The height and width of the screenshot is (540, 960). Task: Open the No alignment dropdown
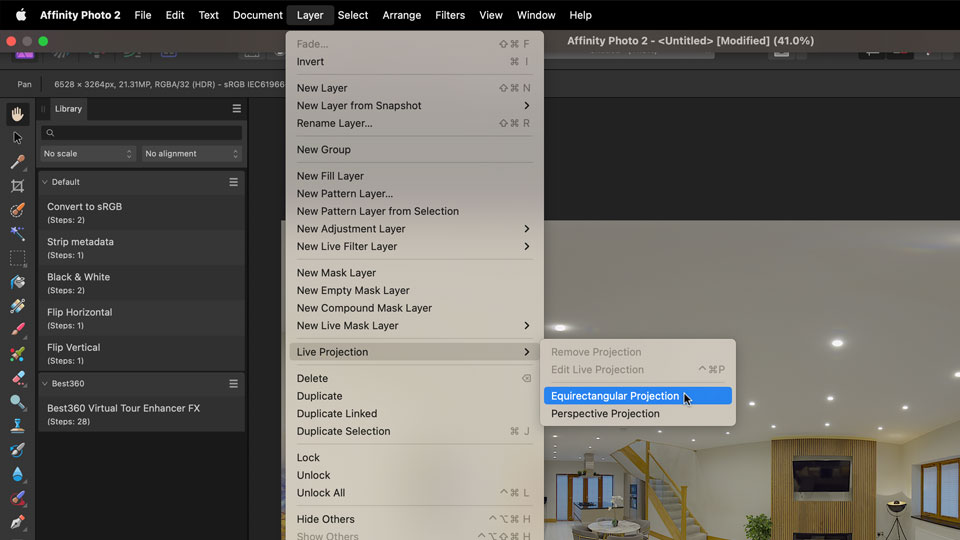(192, 154)
